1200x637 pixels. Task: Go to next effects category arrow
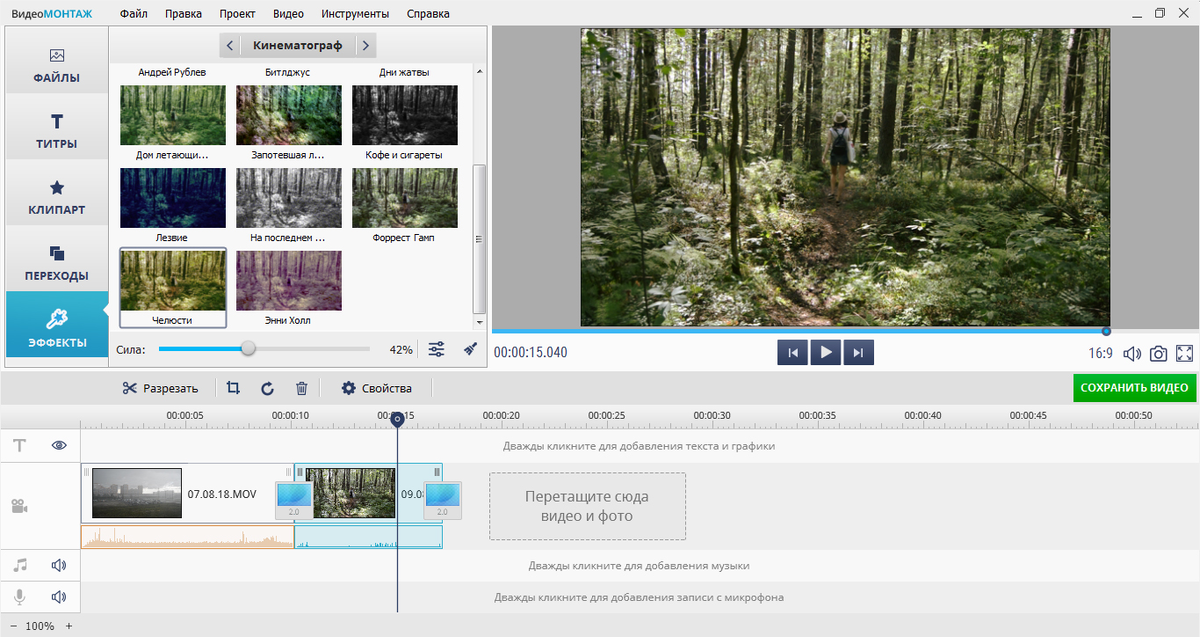[x=365, y=45]
